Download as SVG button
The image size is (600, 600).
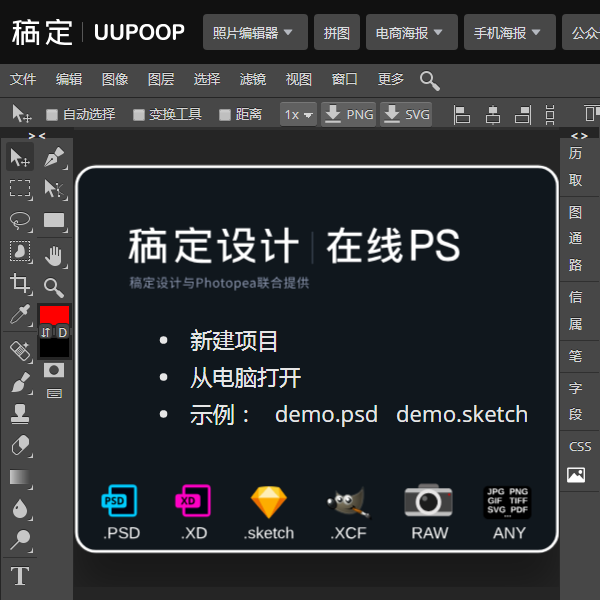(x=406, y=114)
